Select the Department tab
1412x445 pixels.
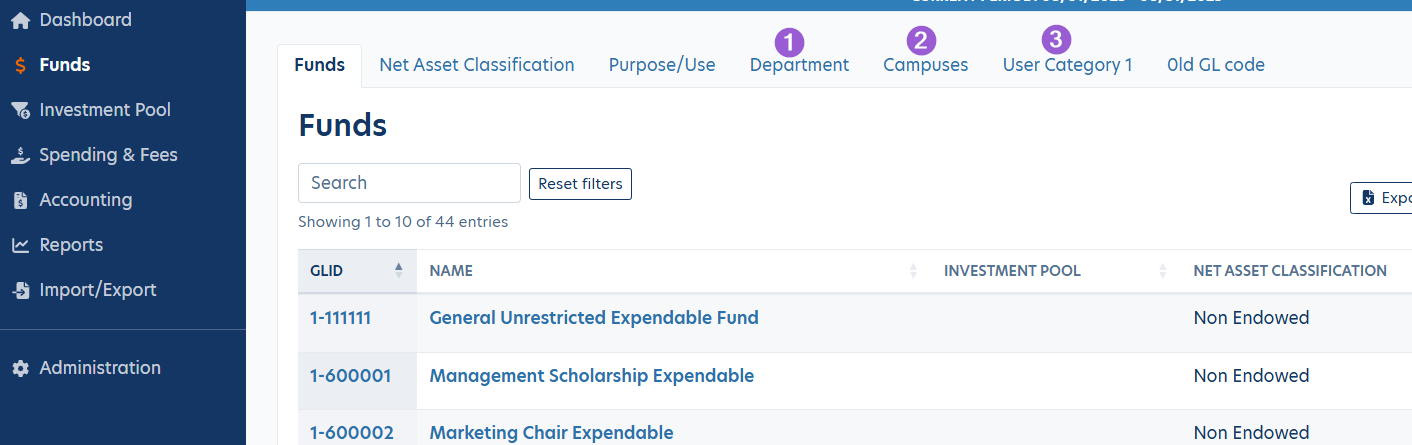click(799, 65)
